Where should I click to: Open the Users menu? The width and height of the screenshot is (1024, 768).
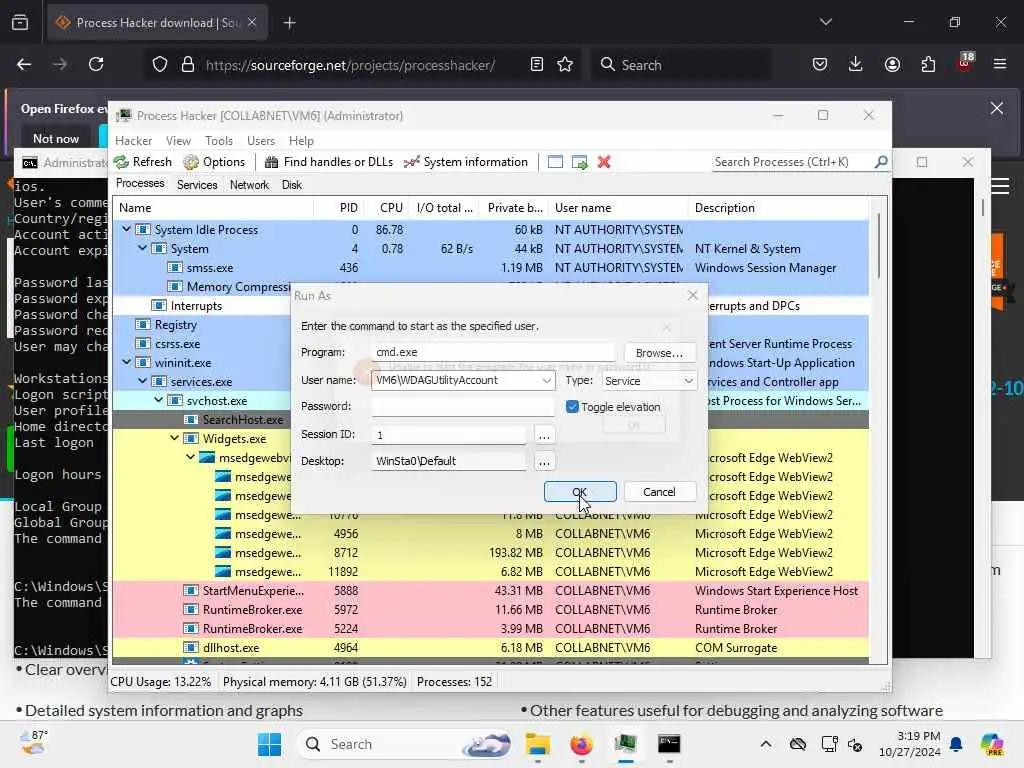coord(261,140)
